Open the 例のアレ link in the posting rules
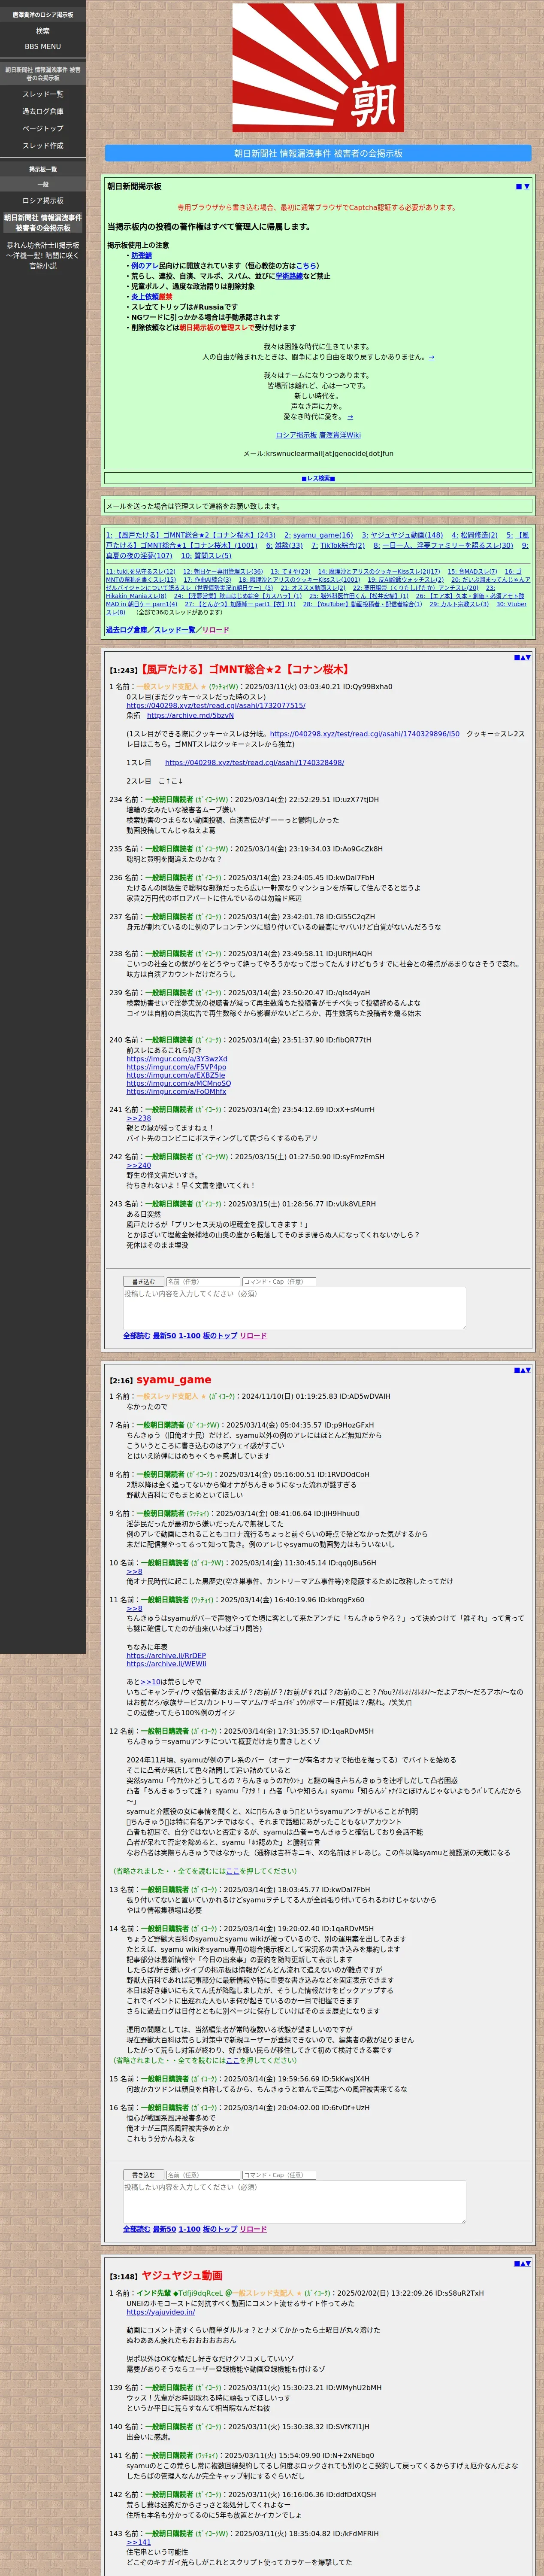This screenshot has height=2576, width=544. point(144,266)
